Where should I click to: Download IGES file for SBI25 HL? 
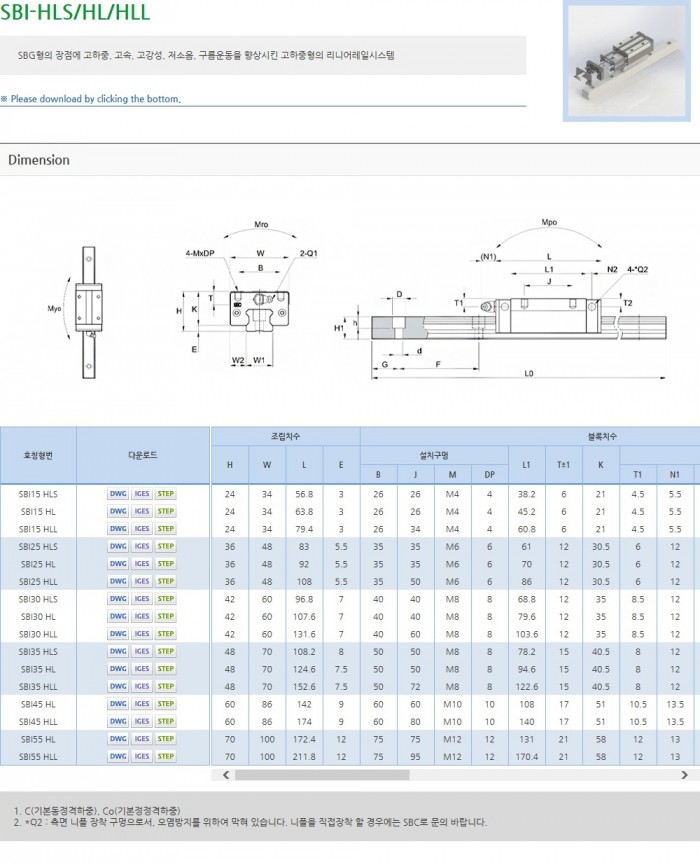[142, 564]
